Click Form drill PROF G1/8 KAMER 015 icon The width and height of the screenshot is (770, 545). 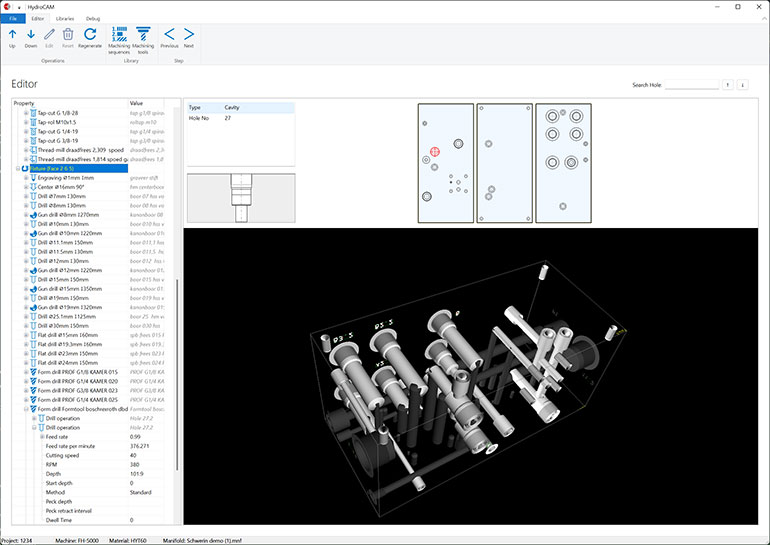33,372
